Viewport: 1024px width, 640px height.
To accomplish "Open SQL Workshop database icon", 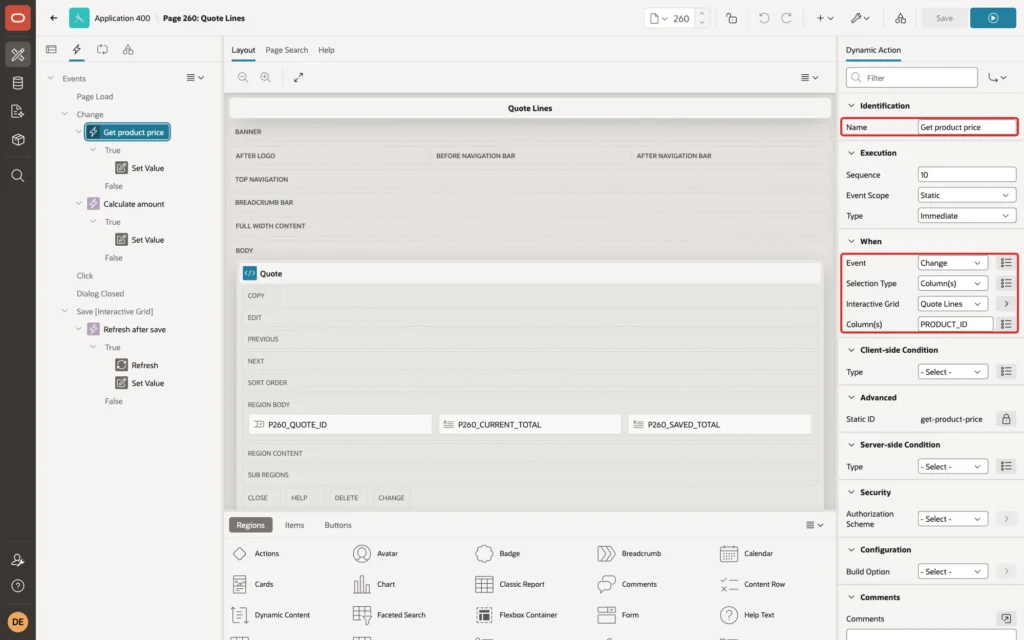I will click(x=18, y=83).
